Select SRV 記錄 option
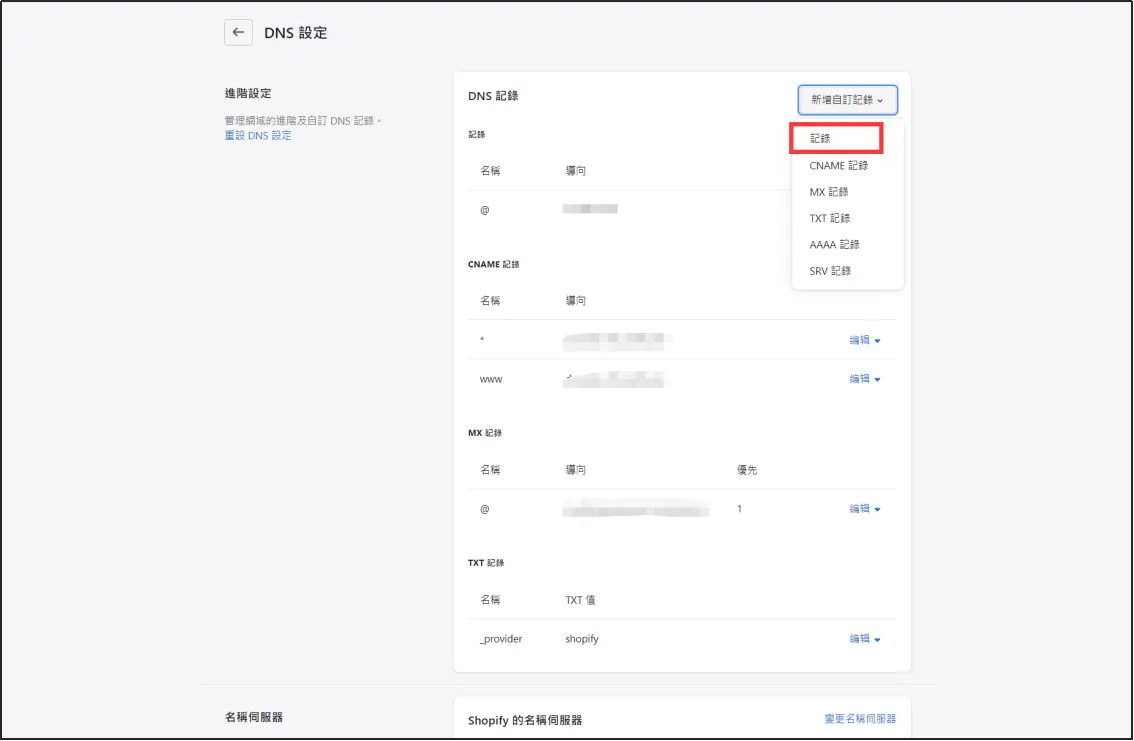 pos(830,270)
